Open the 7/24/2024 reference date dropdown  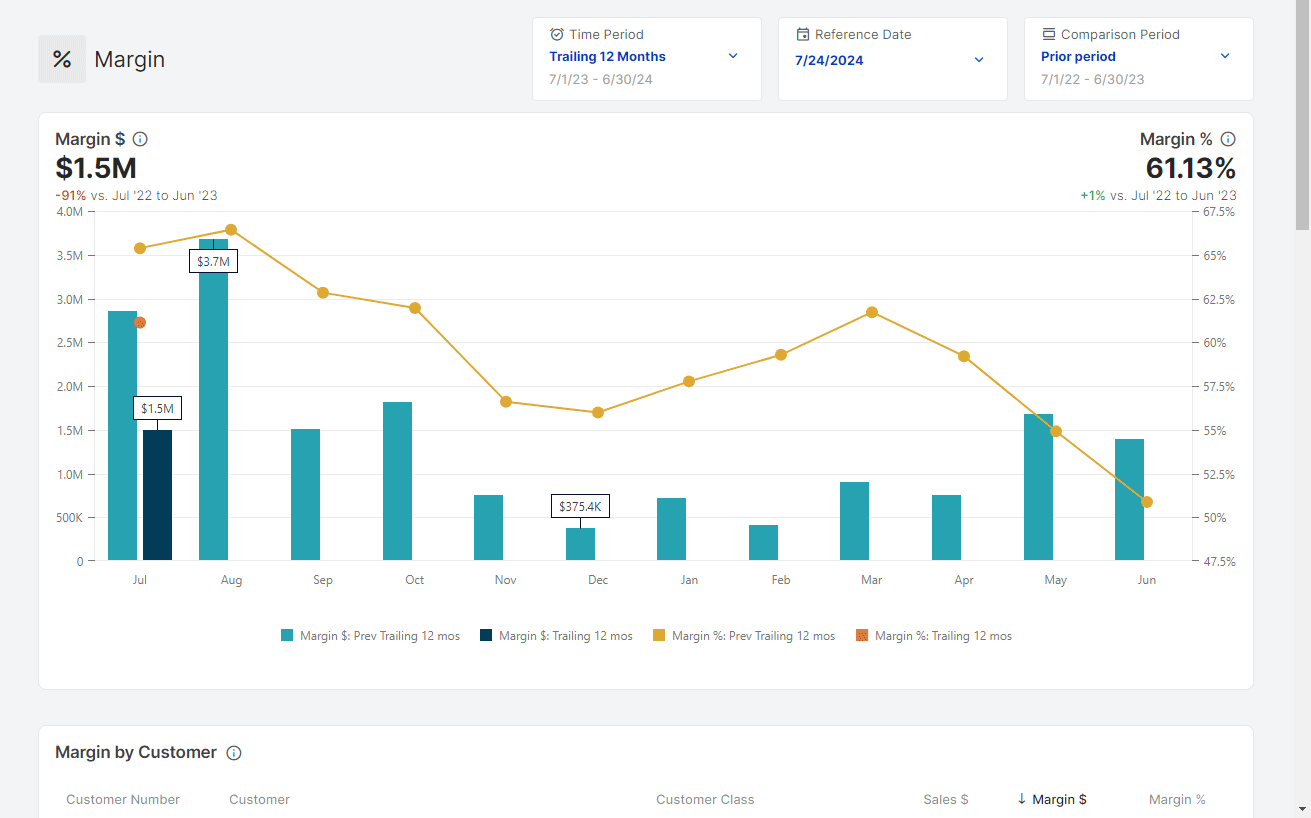(x=892, y=60)
